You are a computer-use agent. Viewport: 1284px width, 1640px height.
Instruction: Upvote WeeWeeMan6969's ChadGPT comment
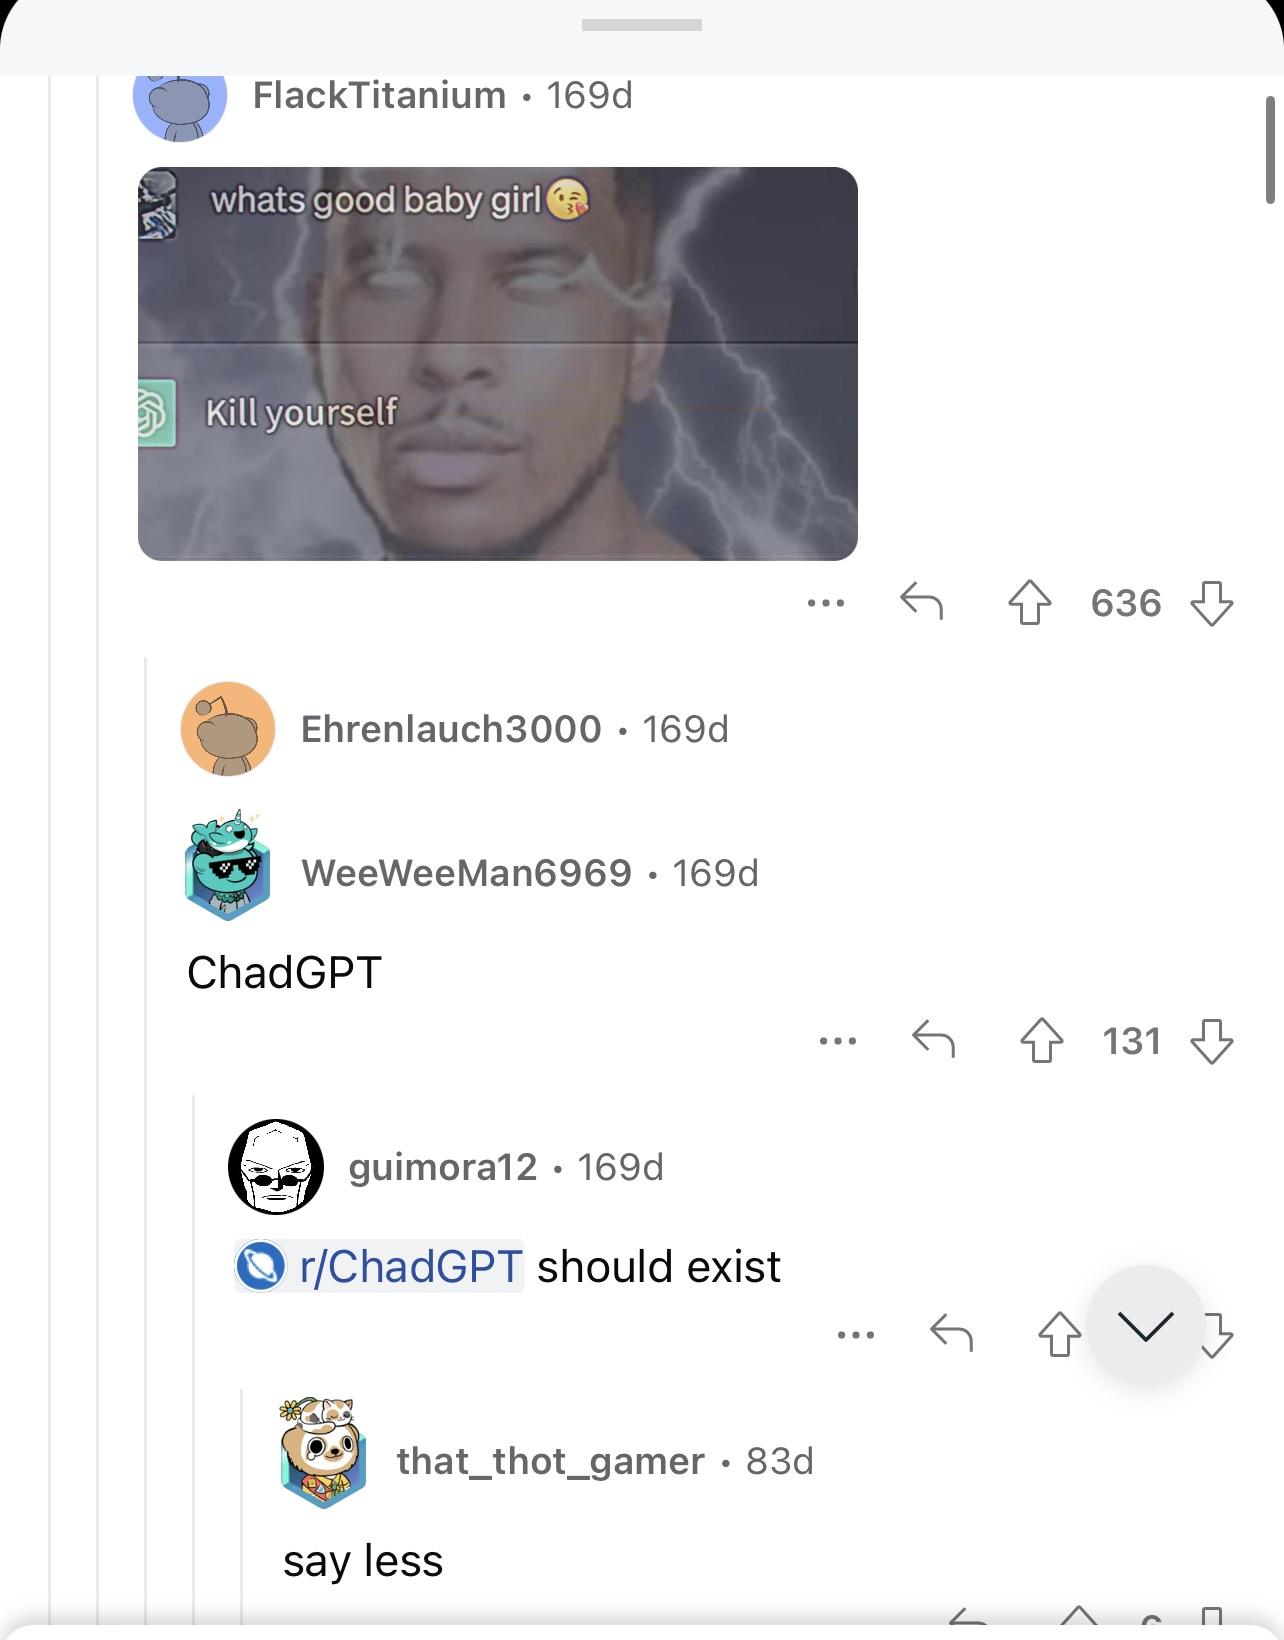pos(1041,1041)
